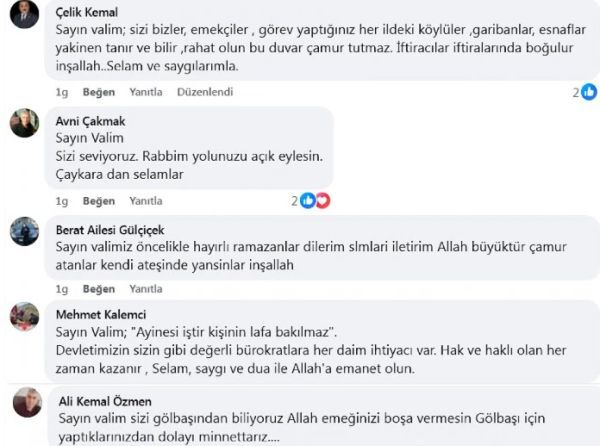Toggle Beğen on Berat Ailesi Gülçiçek's comment
The height and width of the screenshot is (446, 600).
[x=99, y=289]
